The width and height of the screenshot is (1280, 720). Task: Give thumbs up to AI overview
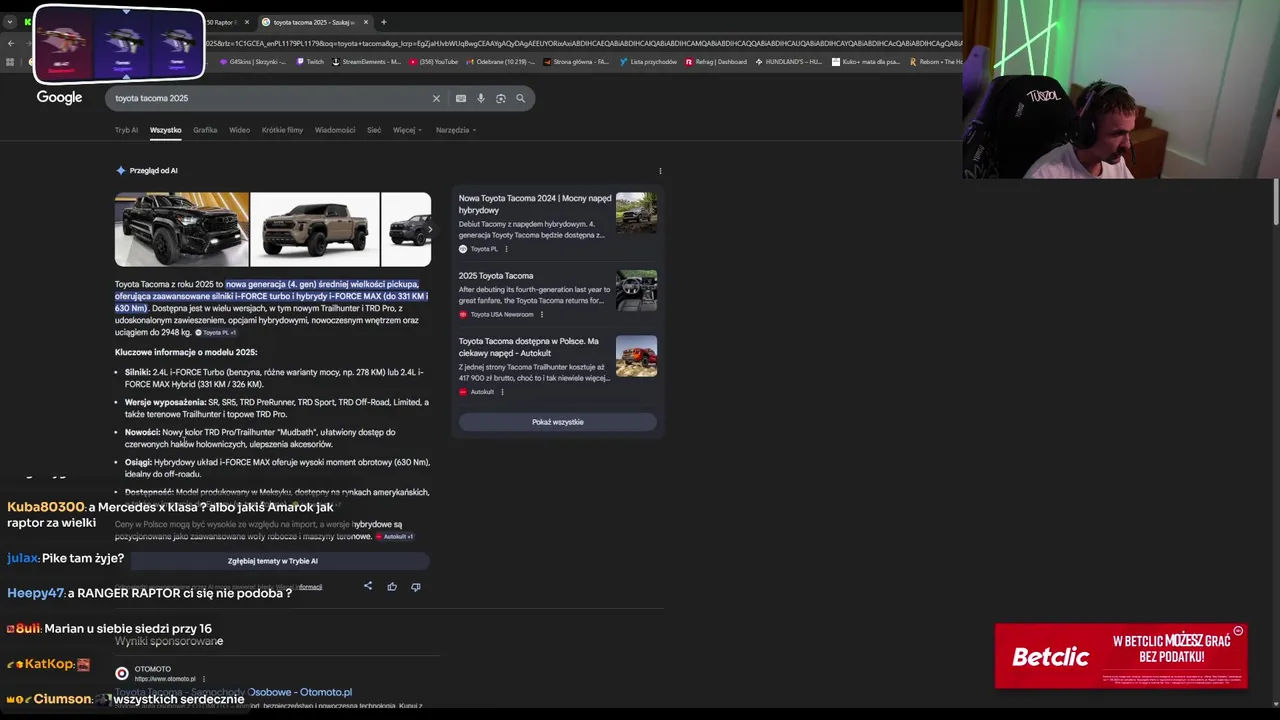pyautogui.click(x=392, y=586)
